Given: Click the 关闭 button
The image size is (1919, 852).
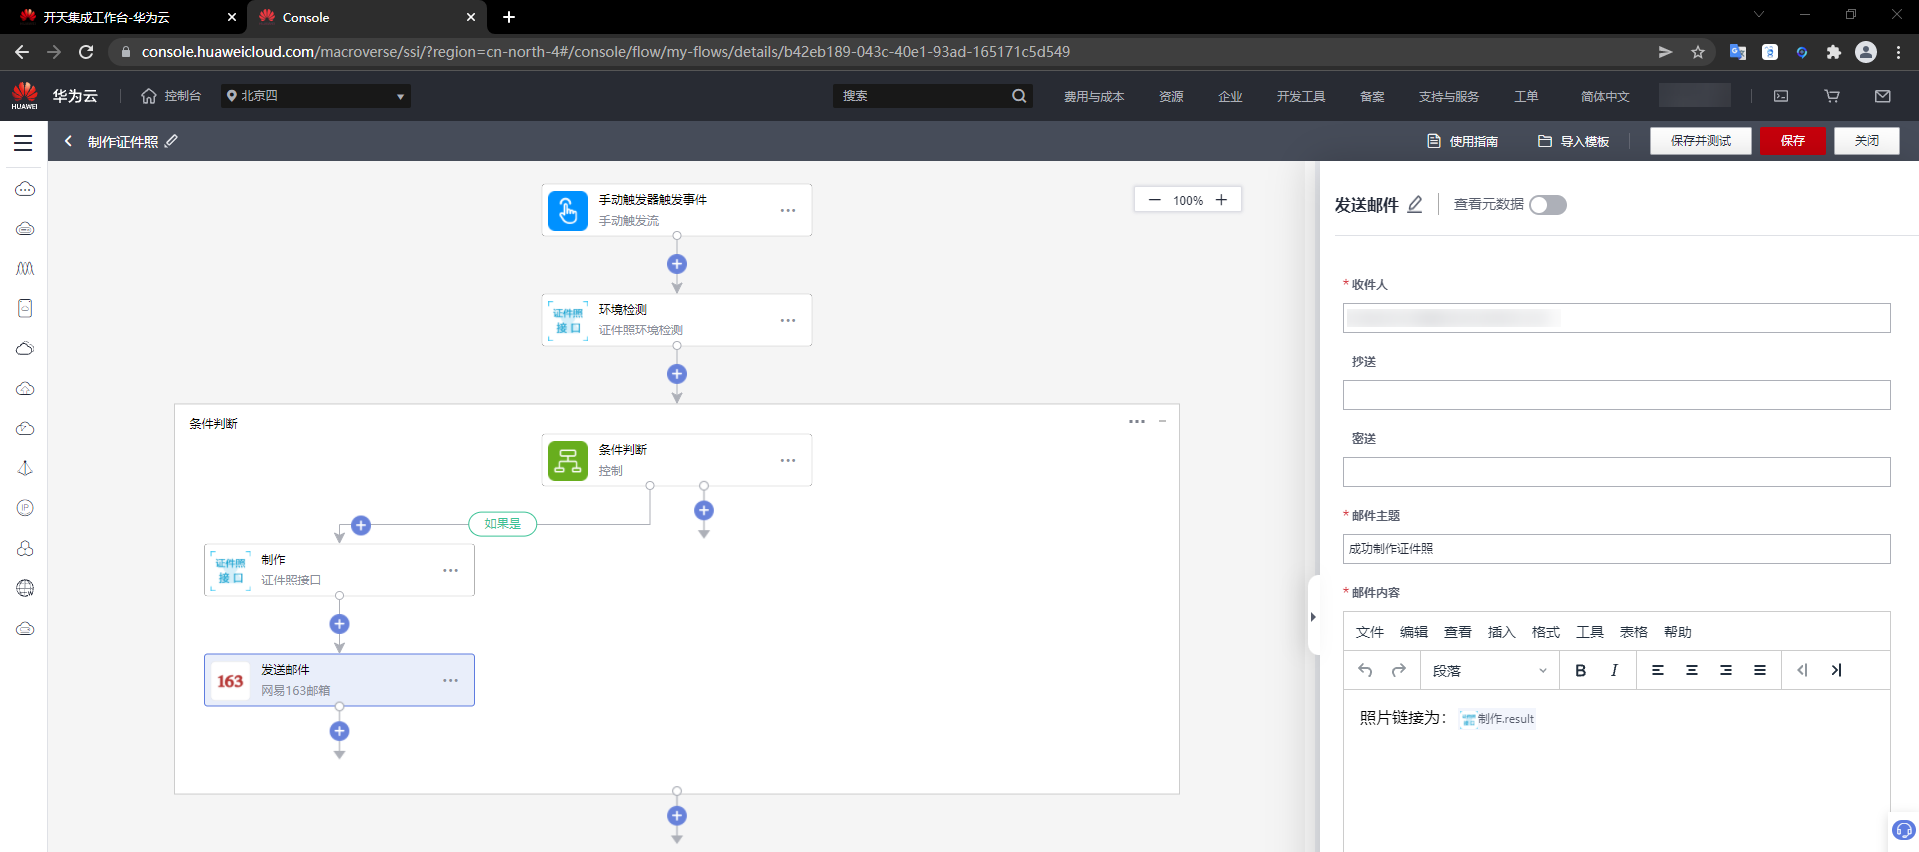Looking at the screenshot, I should click(1867, 141).
